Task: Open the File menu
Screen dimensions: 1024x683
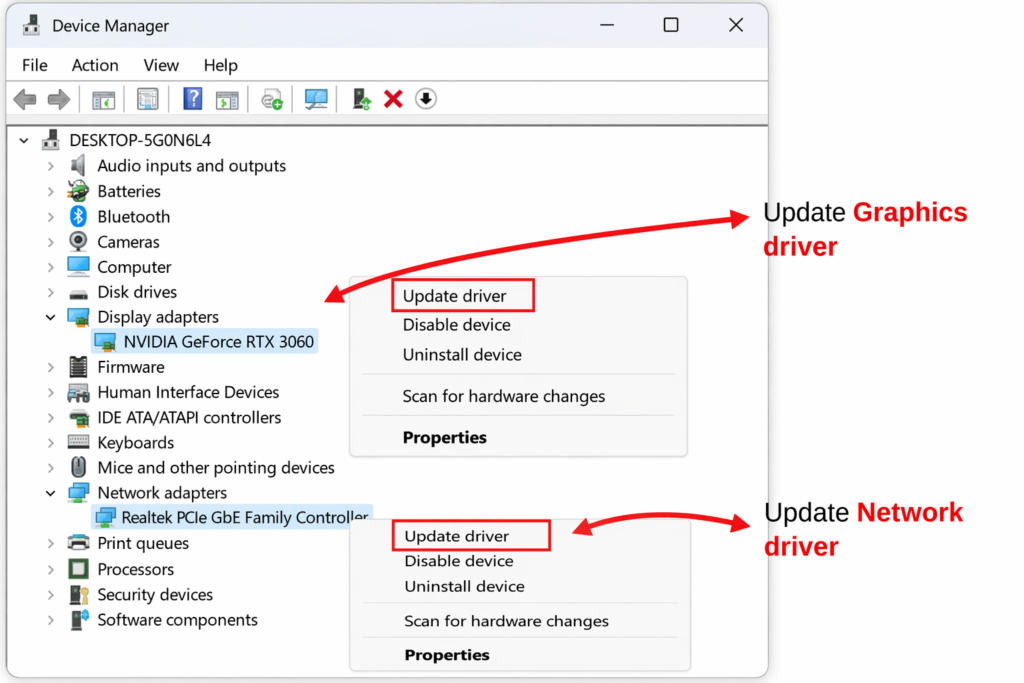Action: coord(35,65)
